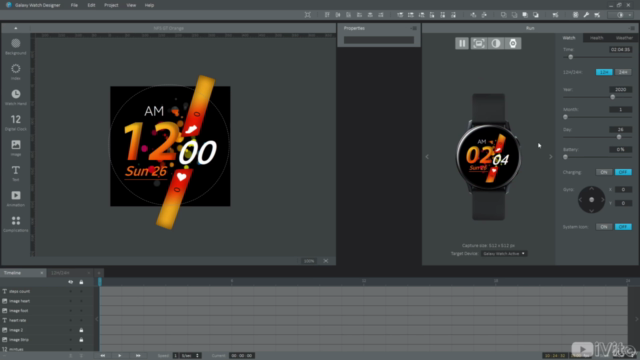Show previous watch device with left arrow
640x360 pixels.
click(x=427, y=157)
